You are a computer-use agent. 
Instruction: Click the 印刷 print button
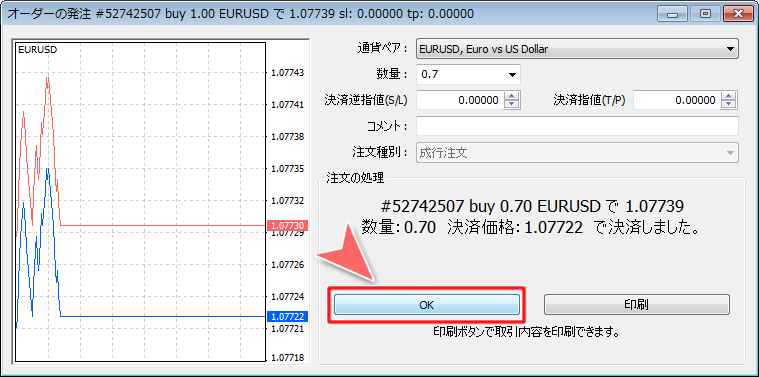point(637,305)
